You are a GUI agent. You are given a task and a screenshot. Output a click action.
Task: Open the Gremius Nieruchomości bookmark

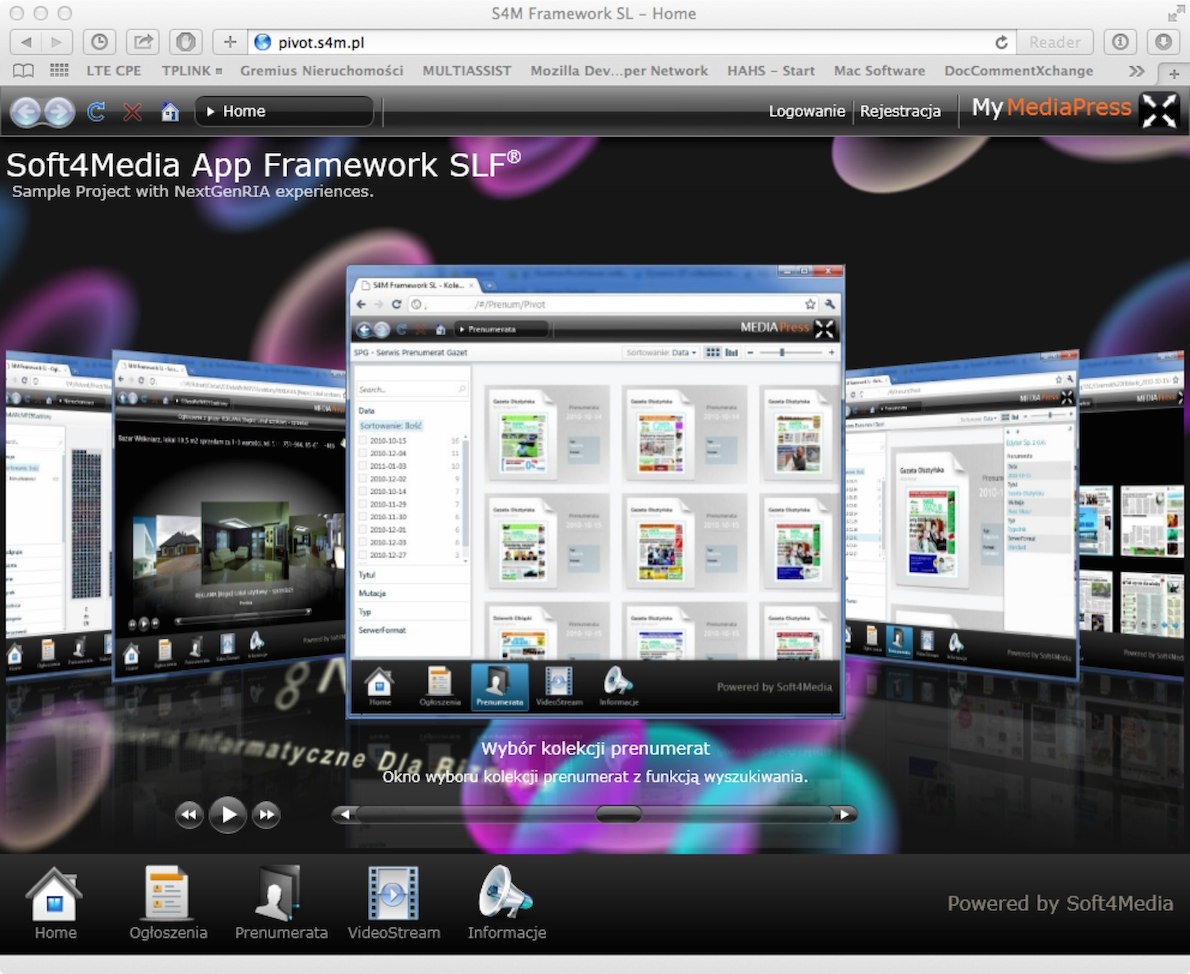322,71
